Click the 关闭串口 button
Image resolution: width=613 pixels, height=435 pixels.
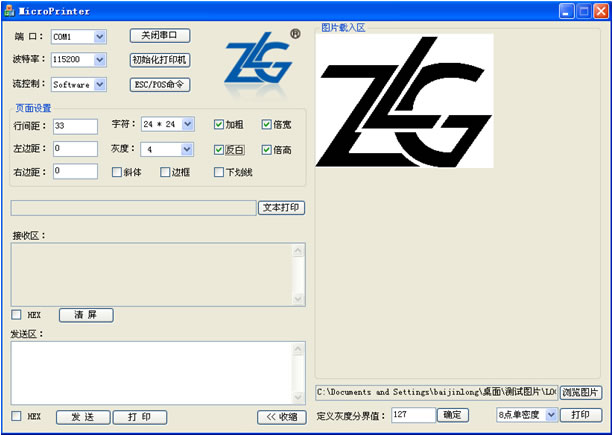point(160,35)
